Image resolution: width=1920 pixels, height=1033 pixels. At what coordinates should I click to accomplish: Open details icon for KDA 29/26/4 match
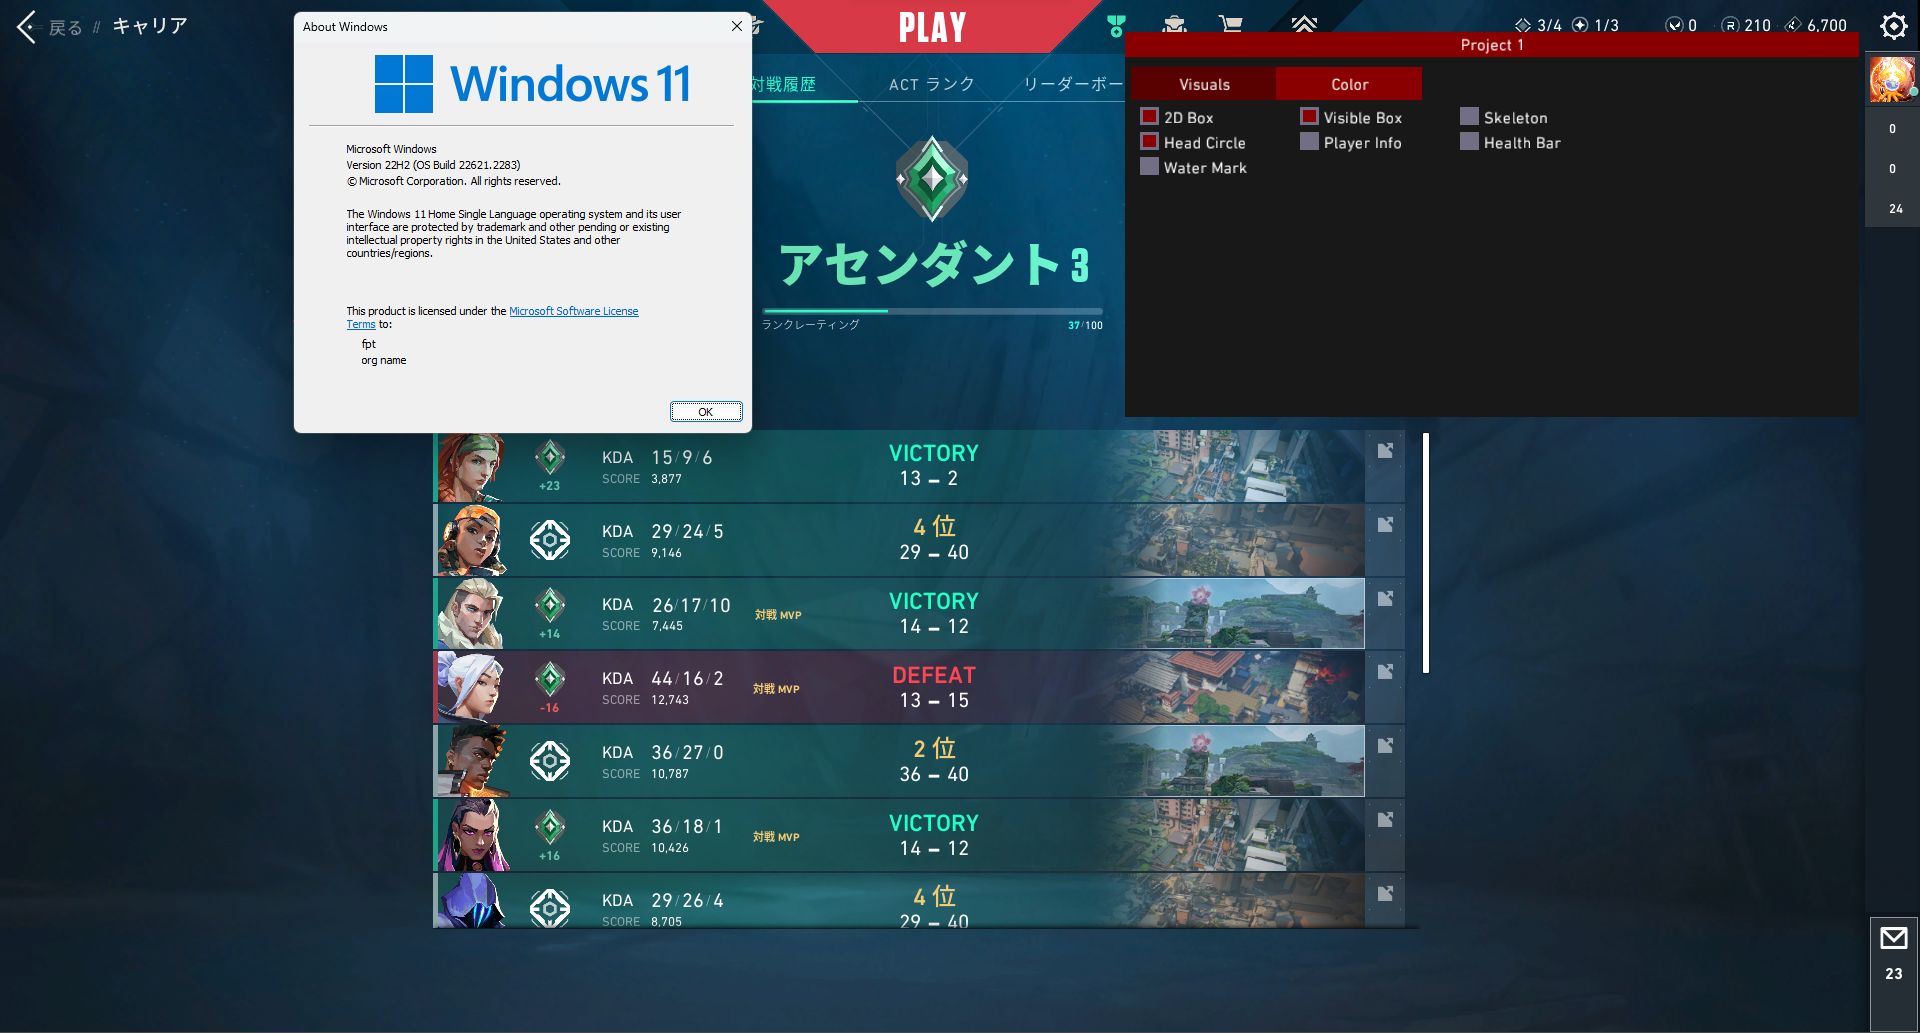tap(1385, 893)
